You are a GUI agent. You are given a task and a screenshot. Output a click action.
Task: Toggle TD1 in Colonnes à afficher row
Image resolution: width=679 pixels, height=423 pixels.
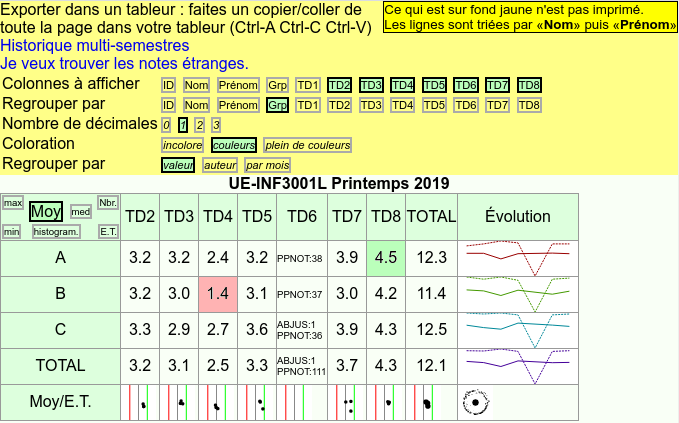pyautogui.click(x=307, y=85)
